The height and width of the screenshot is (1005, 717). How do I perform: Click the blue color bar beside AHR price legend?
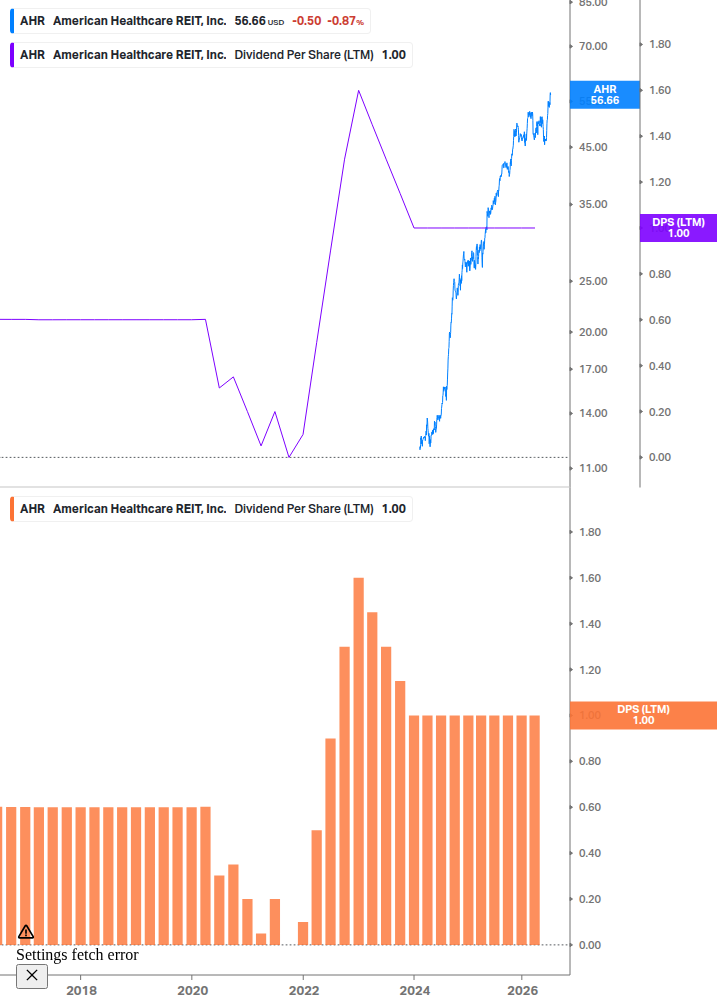[x=12, y=21]
